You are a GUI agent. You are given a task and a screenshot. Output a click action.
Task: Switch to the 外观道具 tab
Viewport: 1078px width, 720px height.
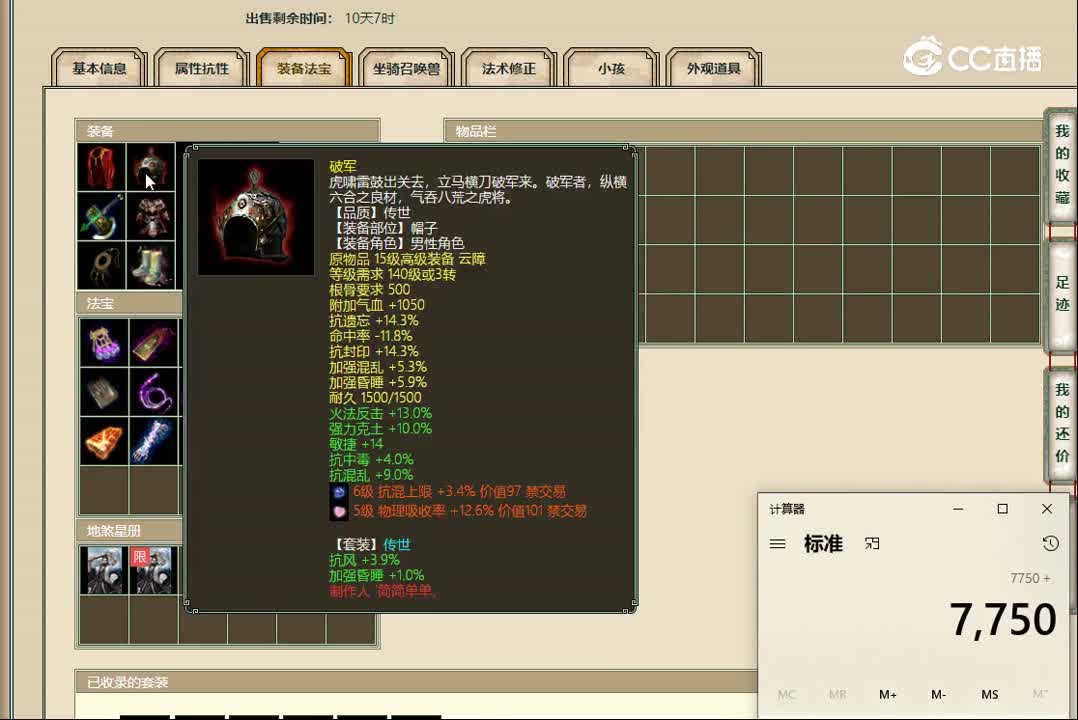pyautogui.click(x=713, y=68)
